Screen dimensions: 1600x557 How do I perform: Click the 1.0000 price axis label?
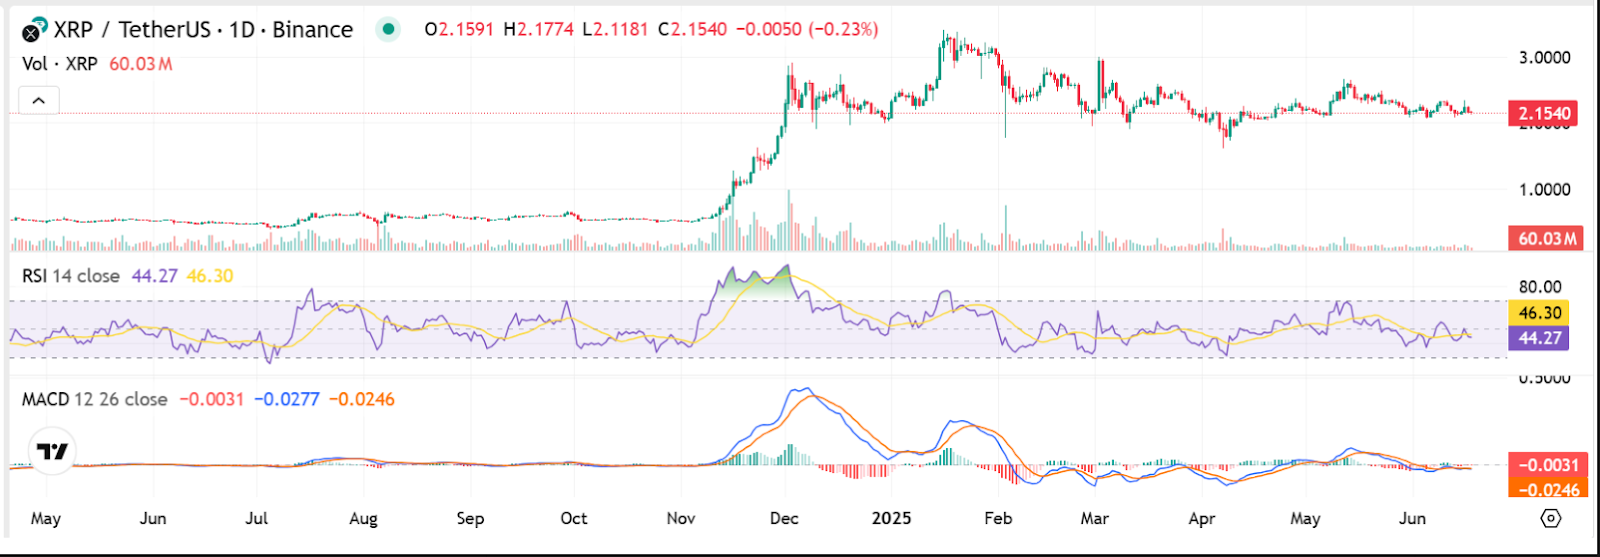coord(1545,189)
